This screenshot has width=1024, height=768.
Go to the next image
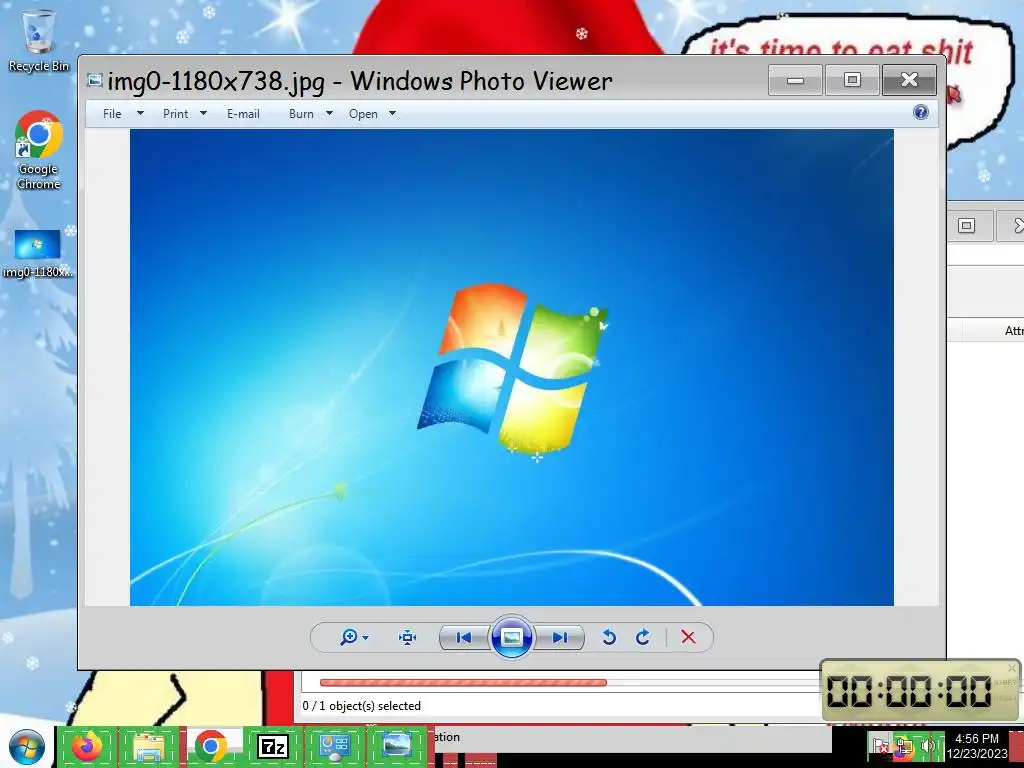point(559,637)
